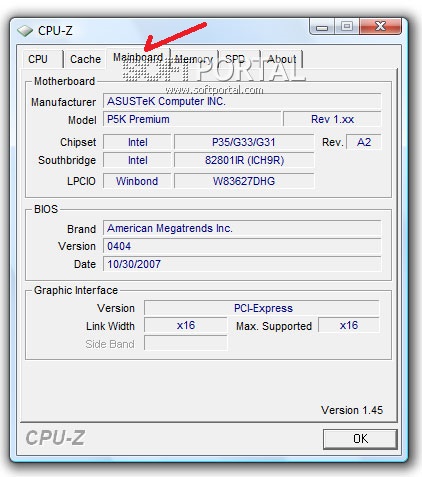
Task: Select the W83627DHG LPCIO value
Action: point(244,181)
